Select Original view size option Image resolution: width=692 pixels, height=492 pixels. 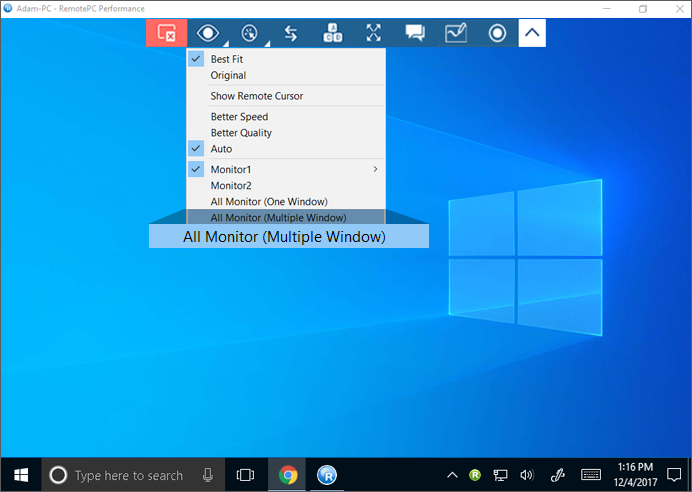pos(228,75)
